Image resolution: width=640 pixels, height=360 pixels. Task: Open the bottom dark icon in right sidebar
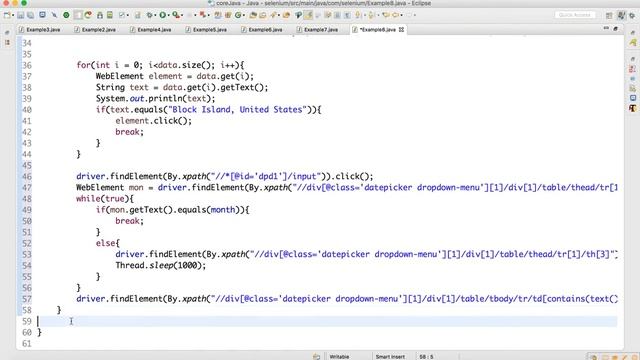coord(633,109)
